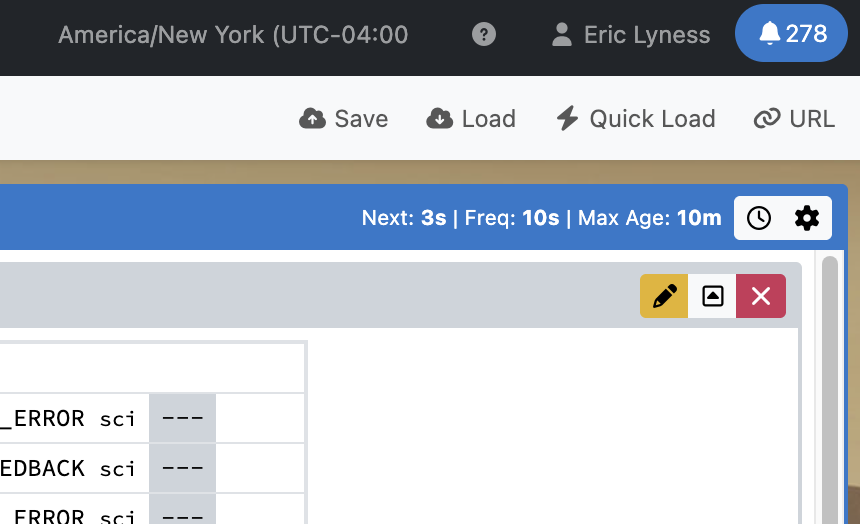The image size is (860, 524).
Task: Click the chain link URL icon
Action: pyautogui.click(x=767, y=119)
